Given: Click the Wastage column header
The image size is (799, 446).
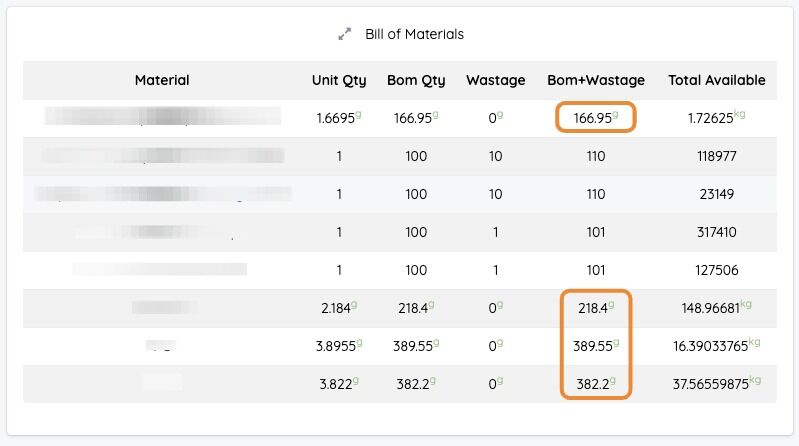Looking at the screenshot, I should [495, 80].
